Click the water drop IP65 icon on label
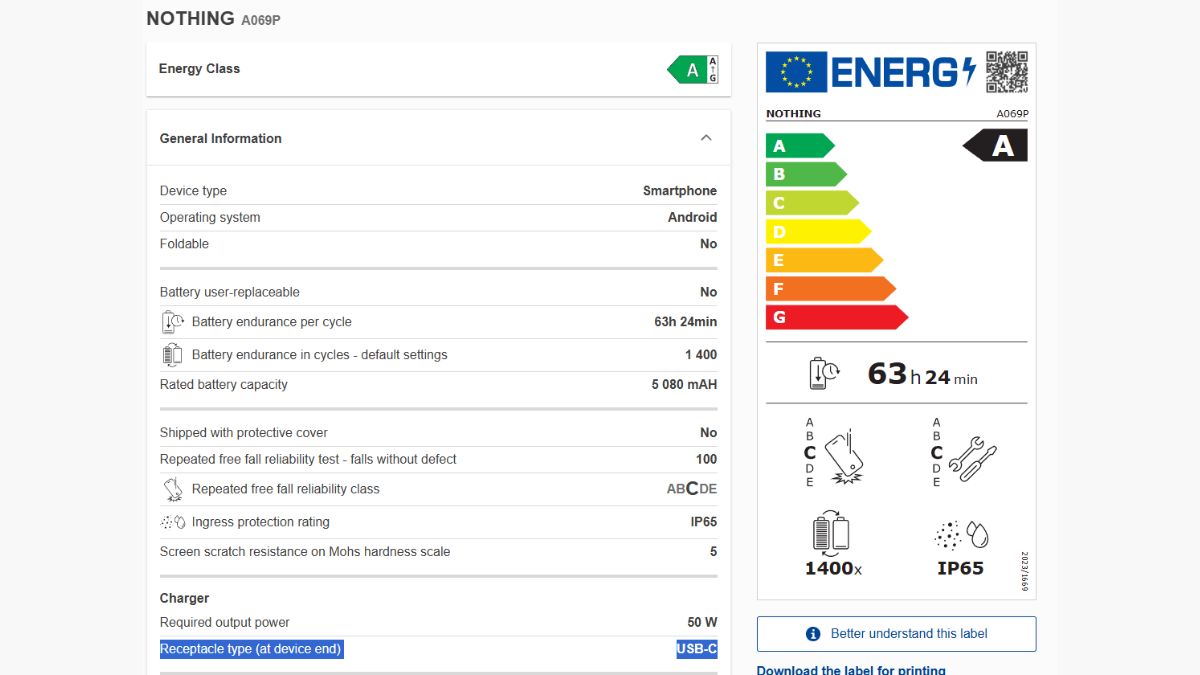1200x675 pixels. click(960, 535)
